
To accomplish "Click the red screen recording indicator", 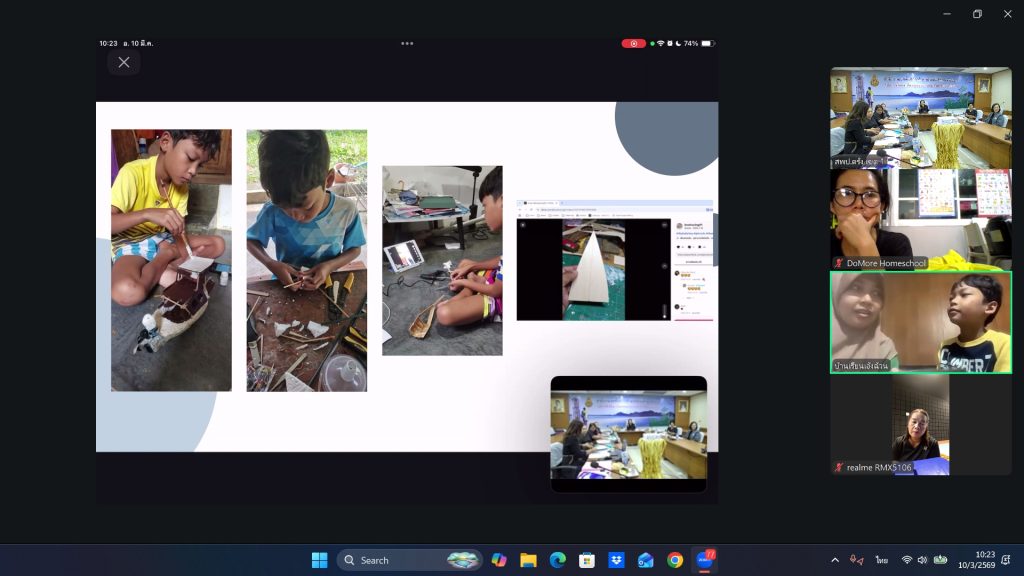I will pyautogui.click(x=633, y=44).
